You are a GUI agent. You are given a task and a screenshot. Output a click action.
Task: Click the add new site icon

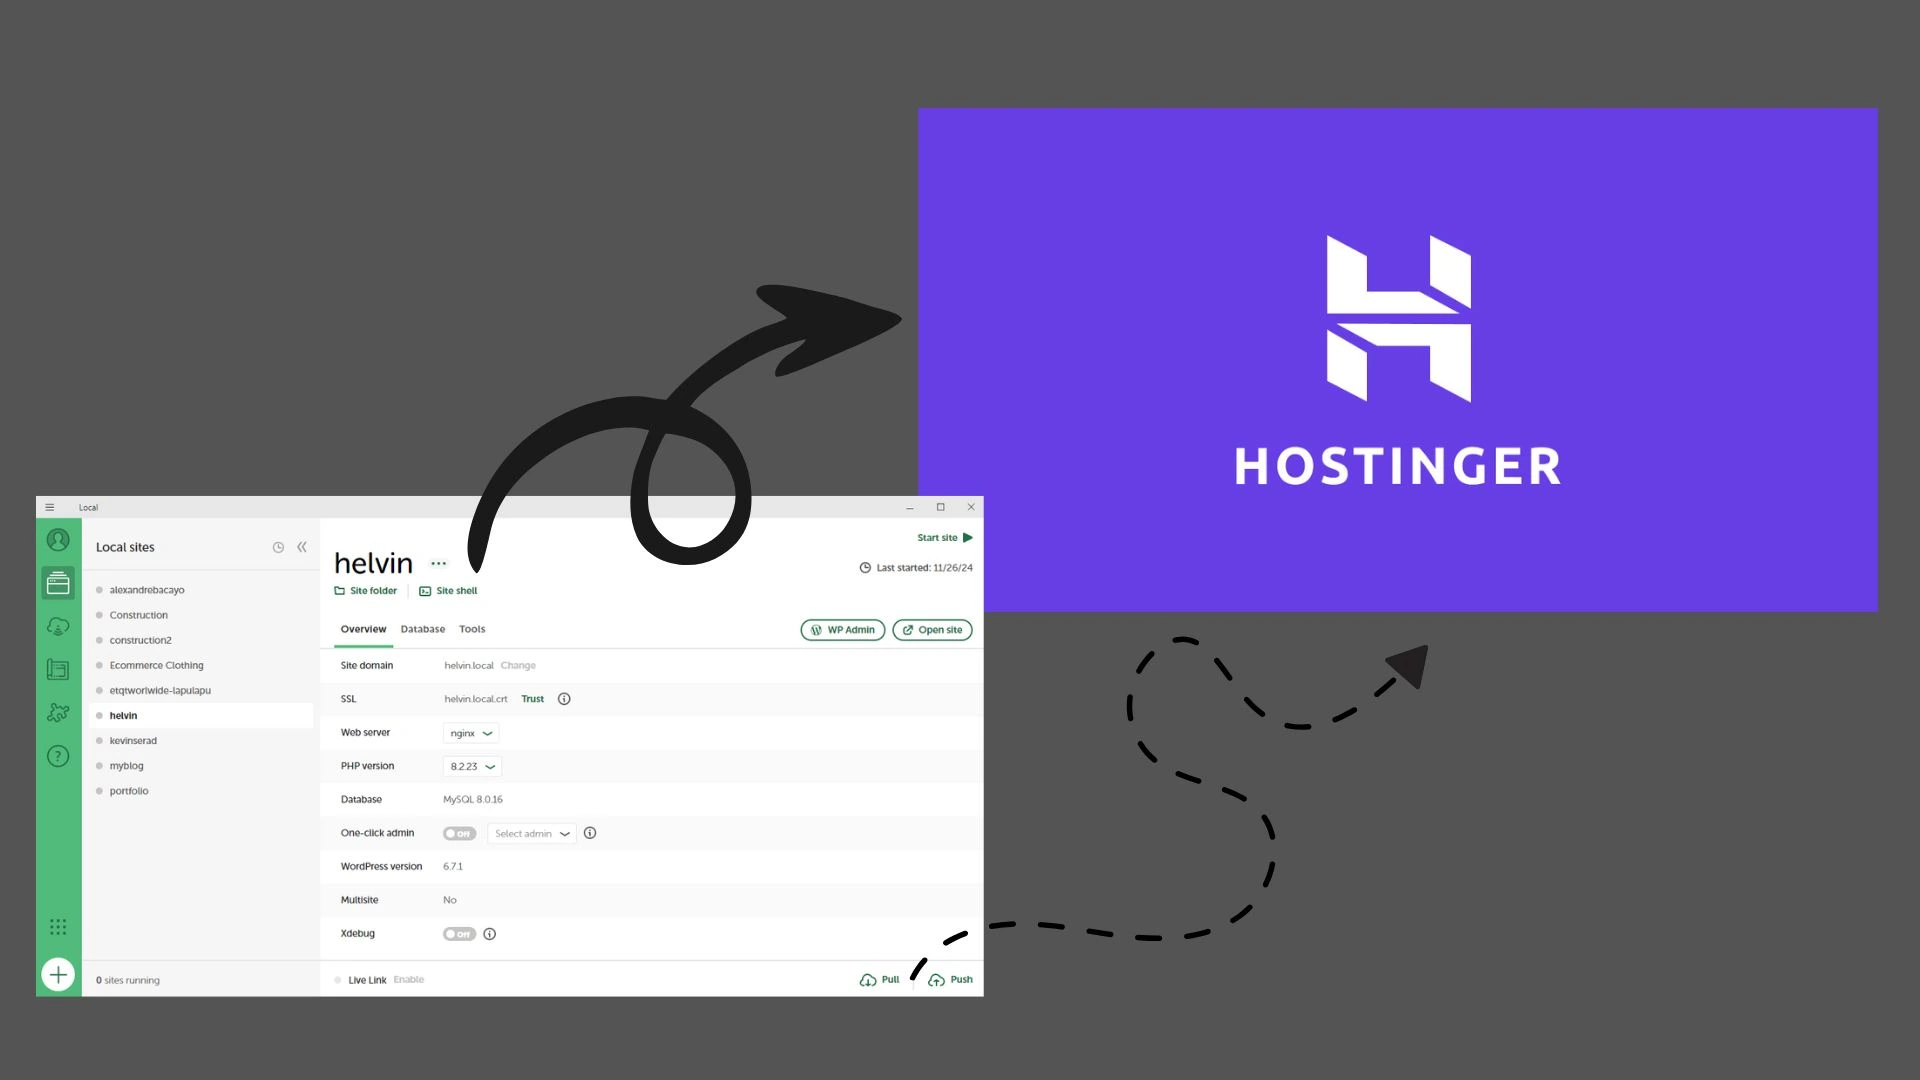58,973
